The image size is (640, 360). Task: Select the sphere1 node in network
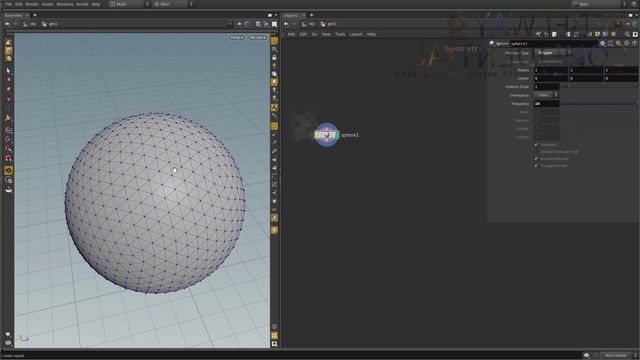[326, 135]
